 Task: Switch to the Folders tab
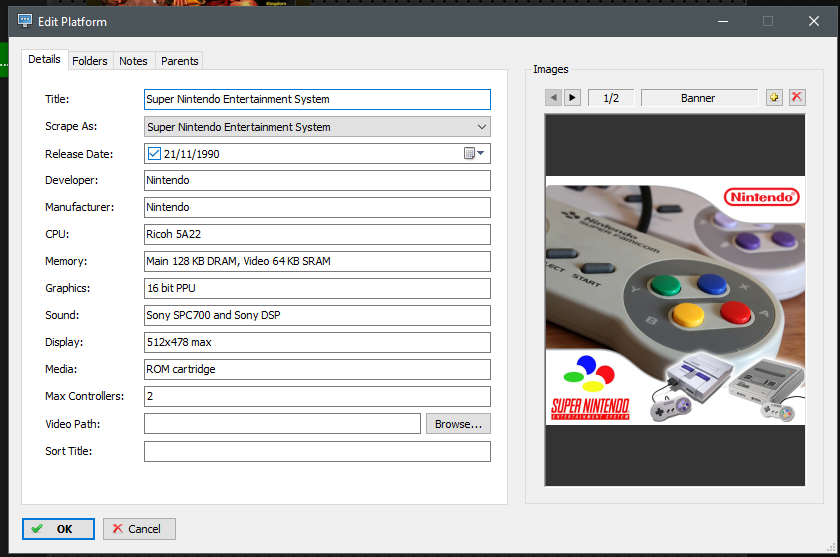coord(90,61)
